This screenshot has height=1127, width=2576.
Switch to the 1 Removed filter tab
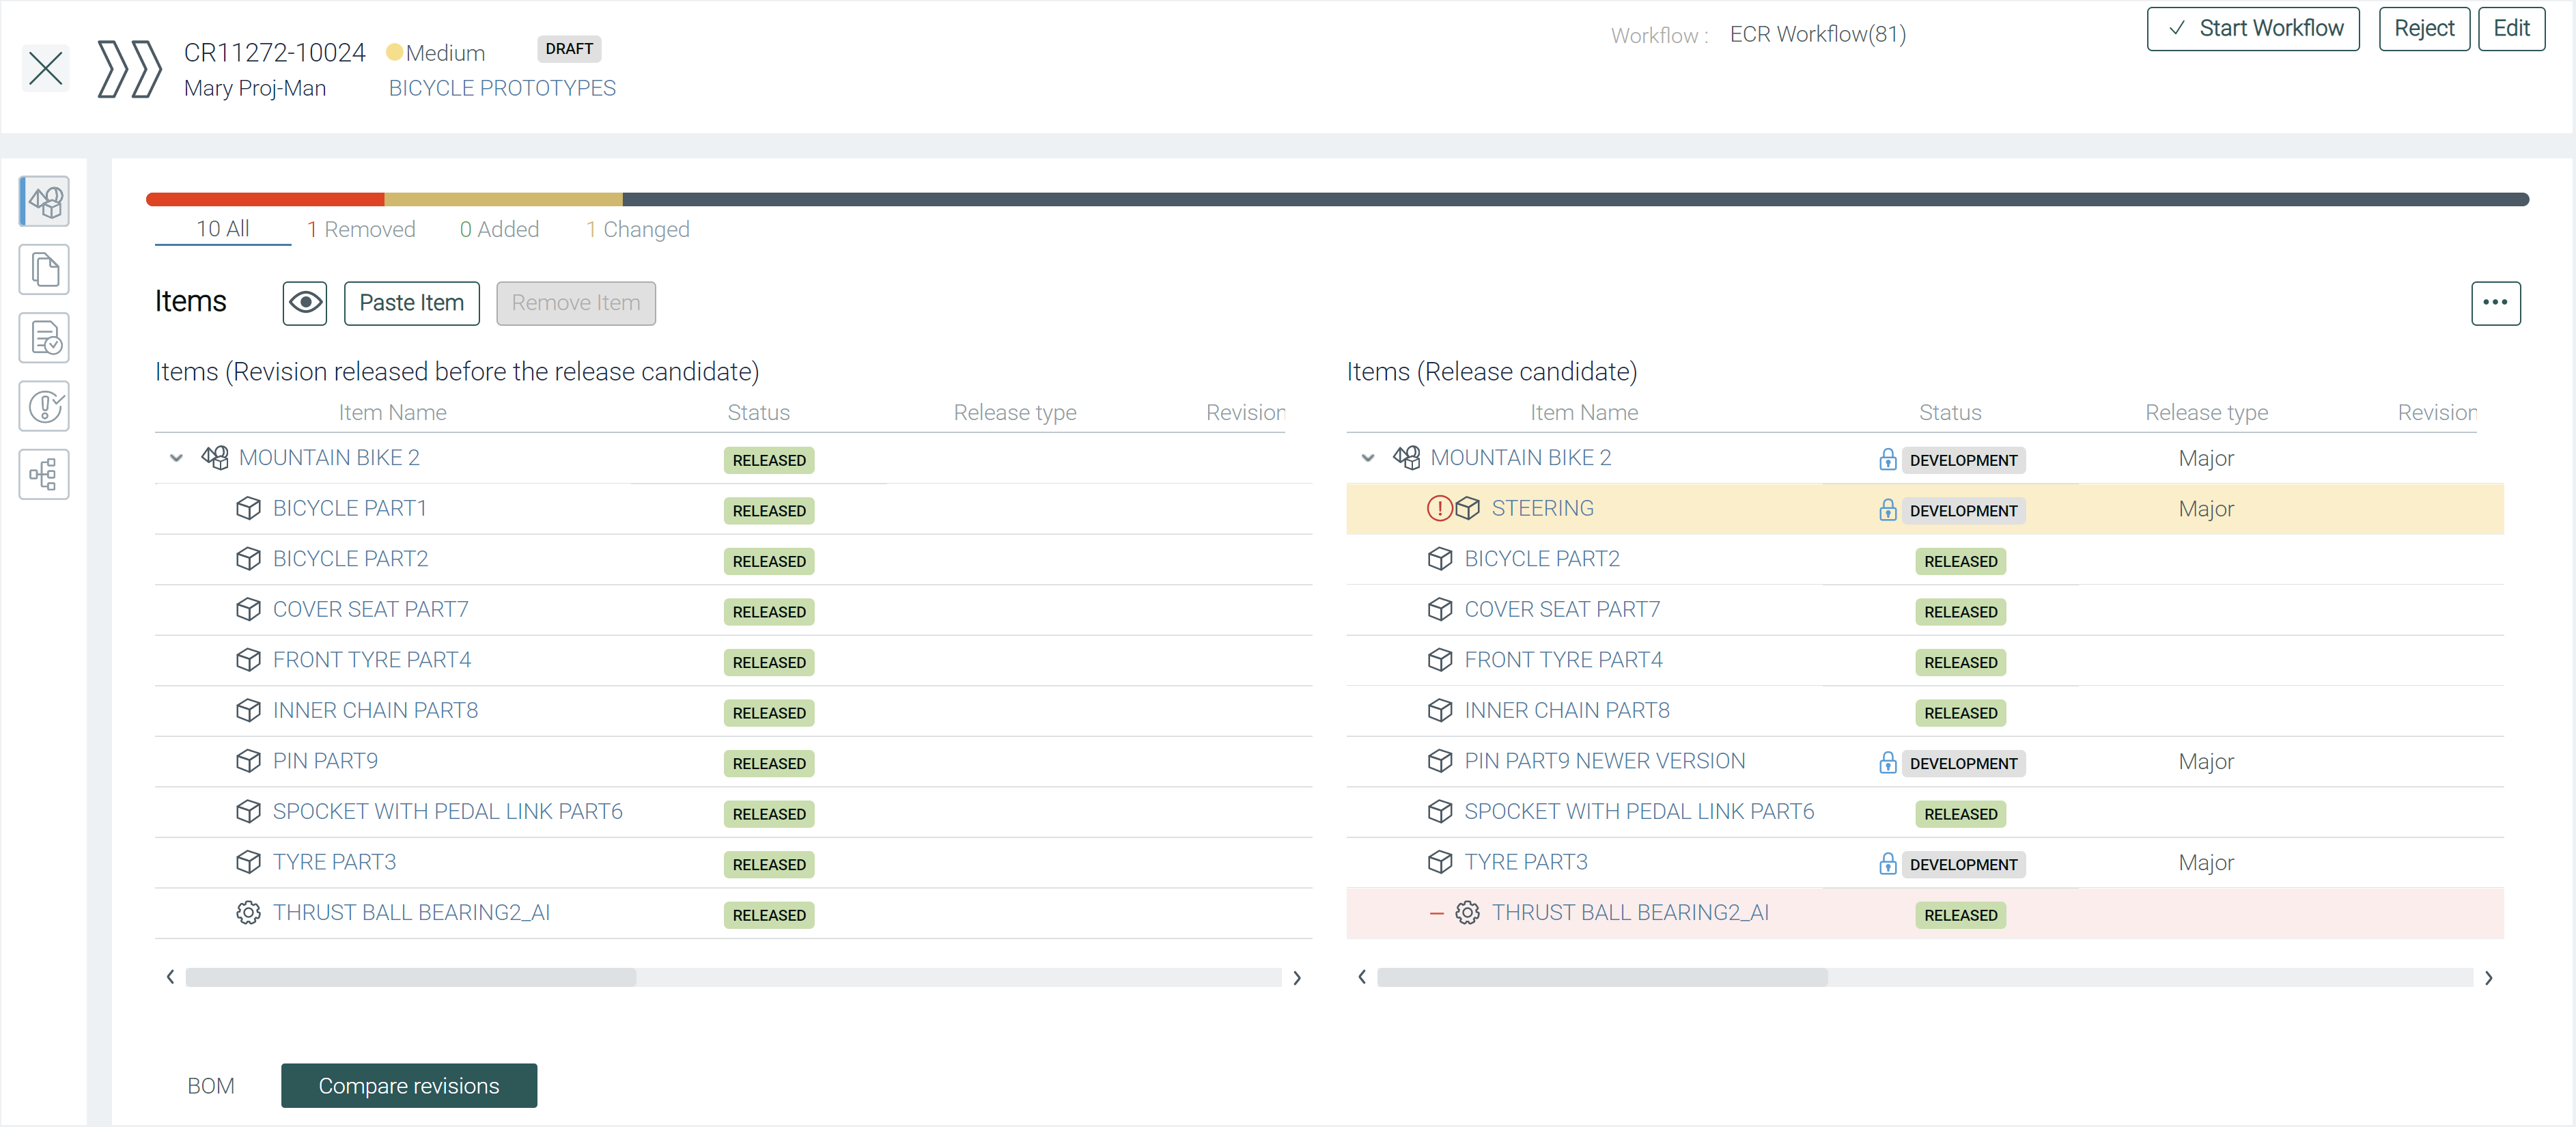(361, 229)
